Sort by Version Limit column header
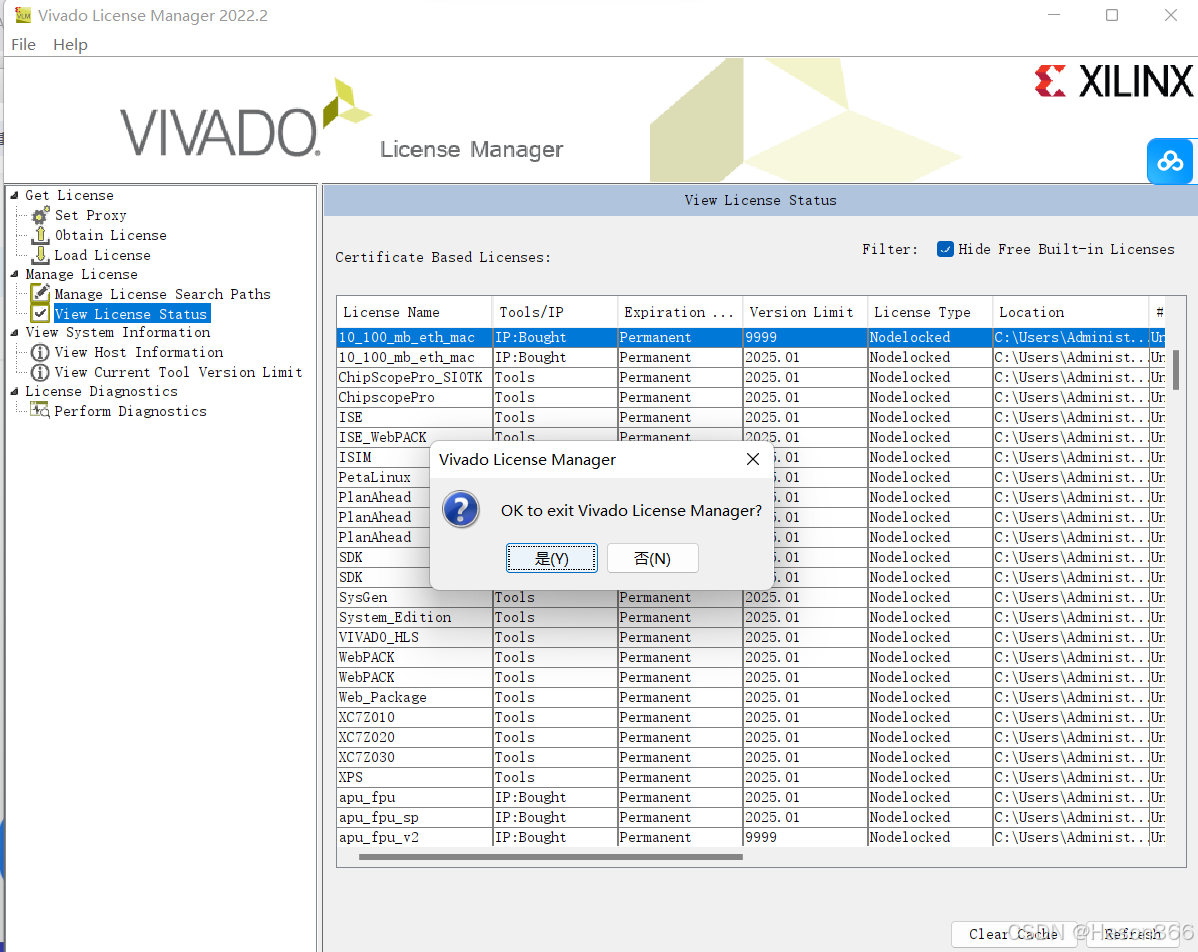The width and height of the screenshot is (1198, 952). coord(805,312)
